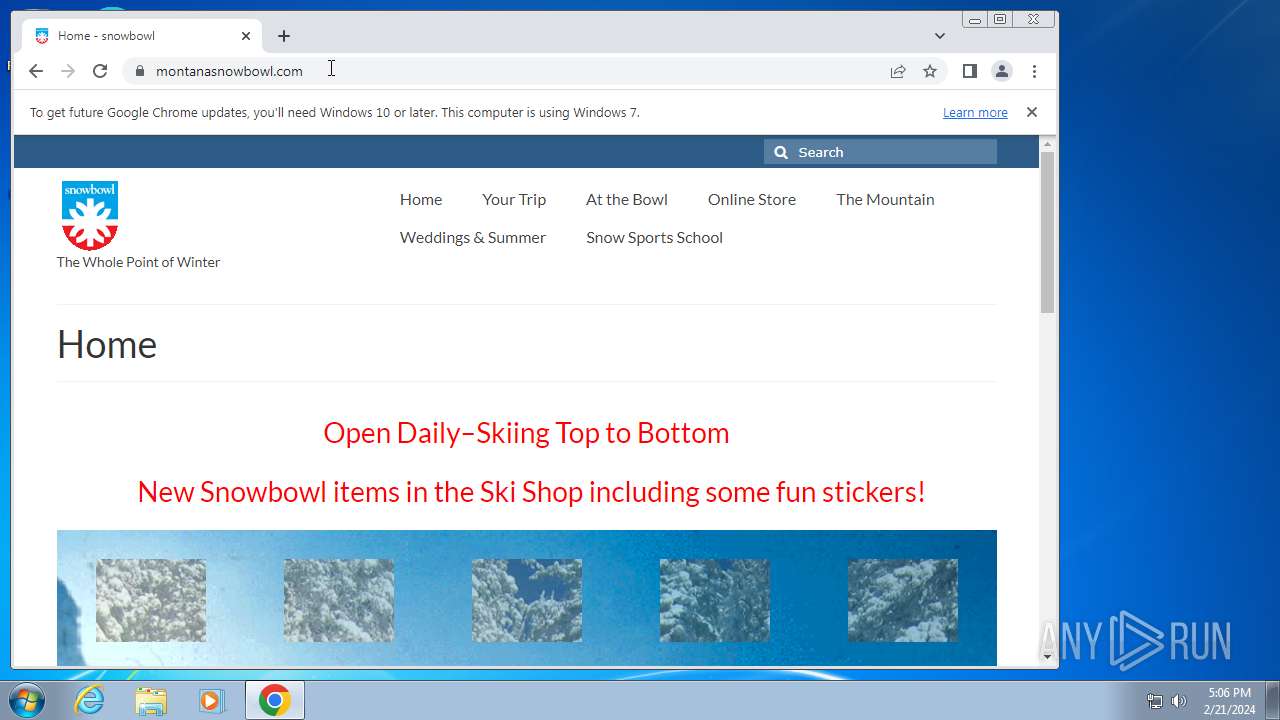Screen dimensions: 1280x720
Task: Click the fourth snowy tree thumbnail
Action: tap(715, 600)
